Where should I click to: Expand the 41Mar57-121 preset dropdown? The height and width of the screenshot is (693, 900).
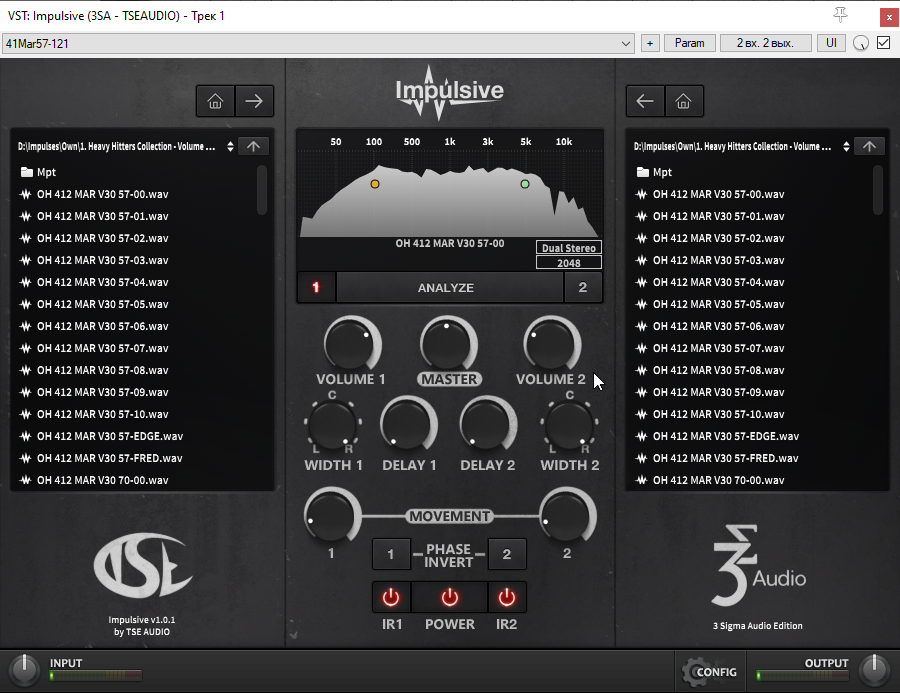626,44
